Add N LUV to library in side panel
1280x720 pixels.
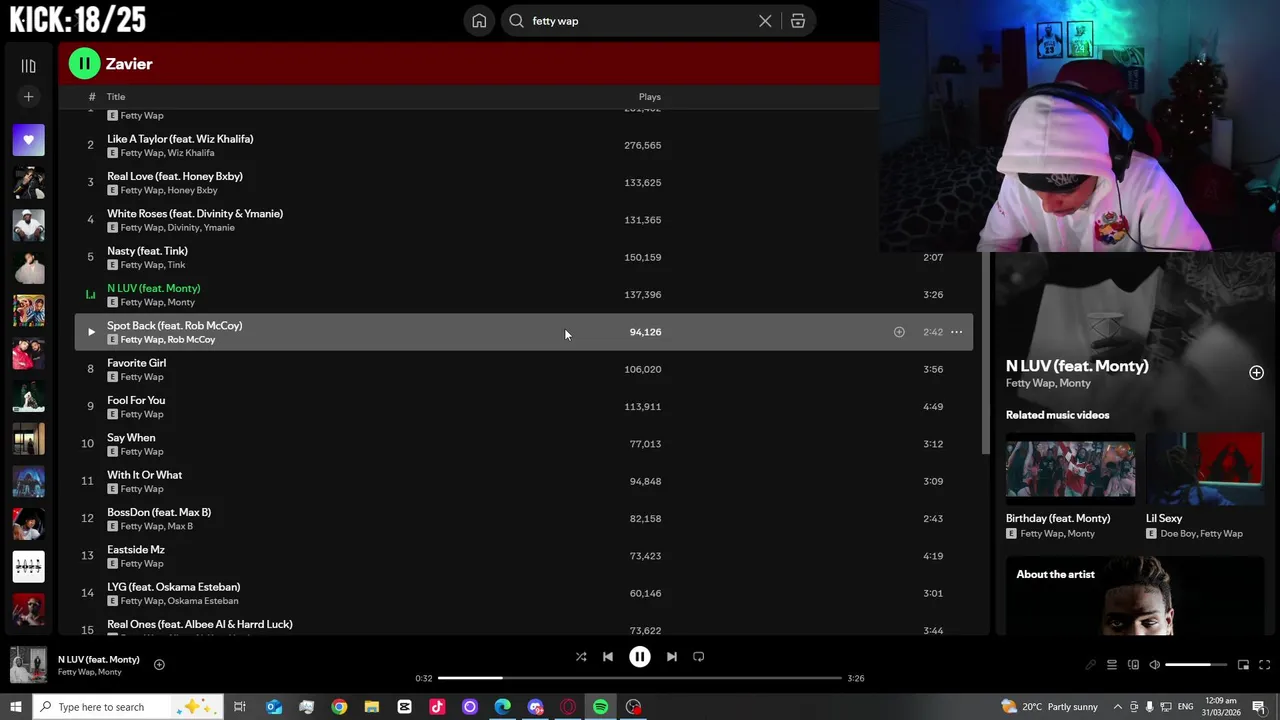tap(1256, 373)
